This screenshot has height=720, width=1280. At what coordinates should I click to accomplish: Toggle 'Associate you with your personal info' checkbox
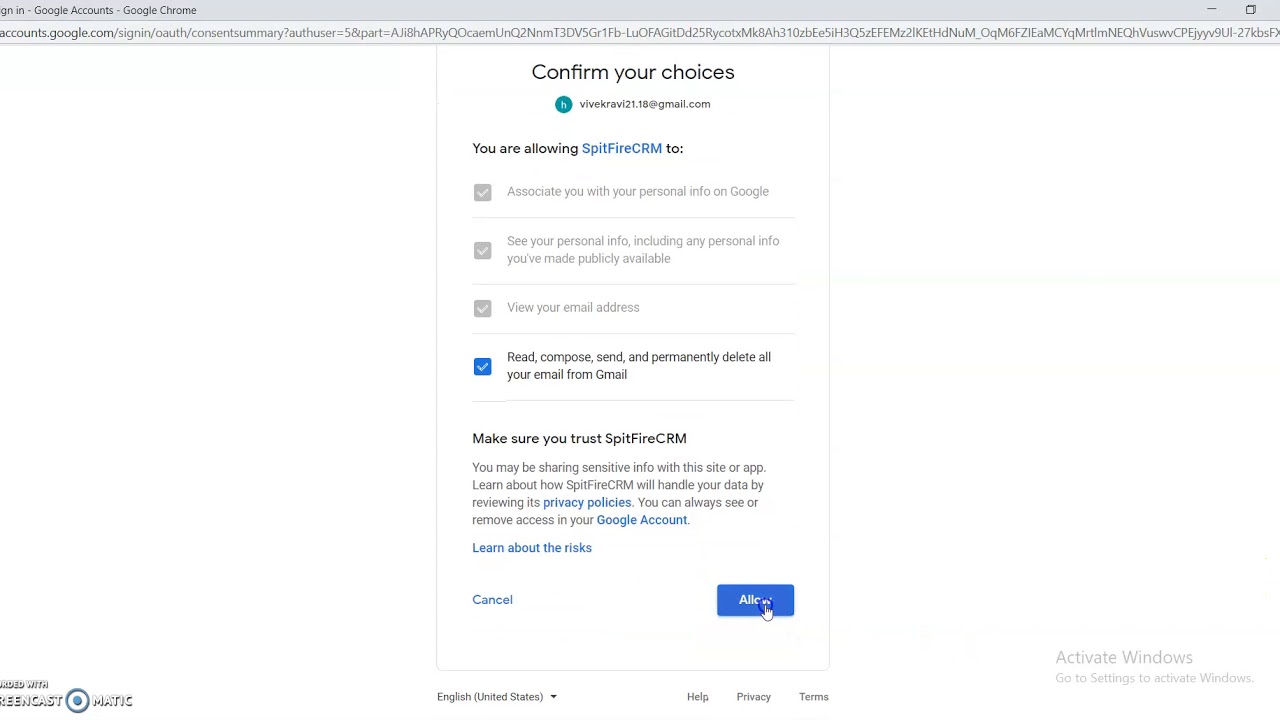(483, 192)
